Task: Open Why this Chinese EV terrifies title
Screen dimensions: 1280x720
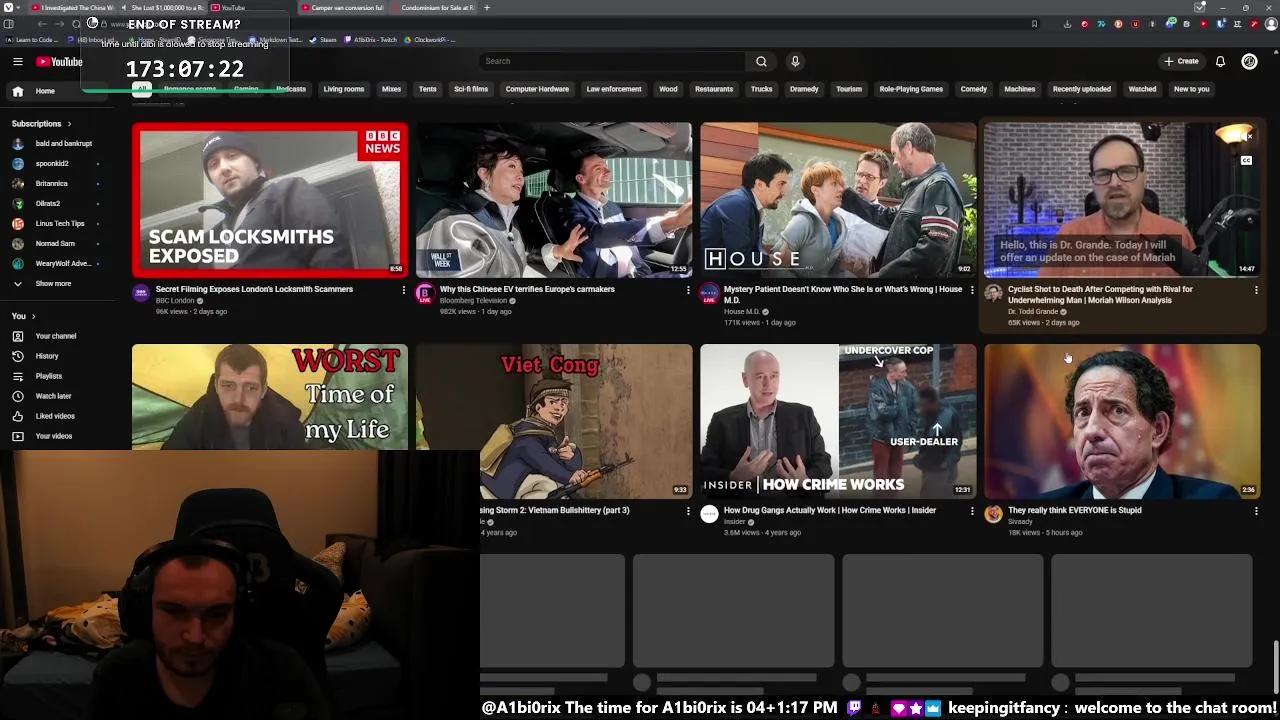Action: 527,289
